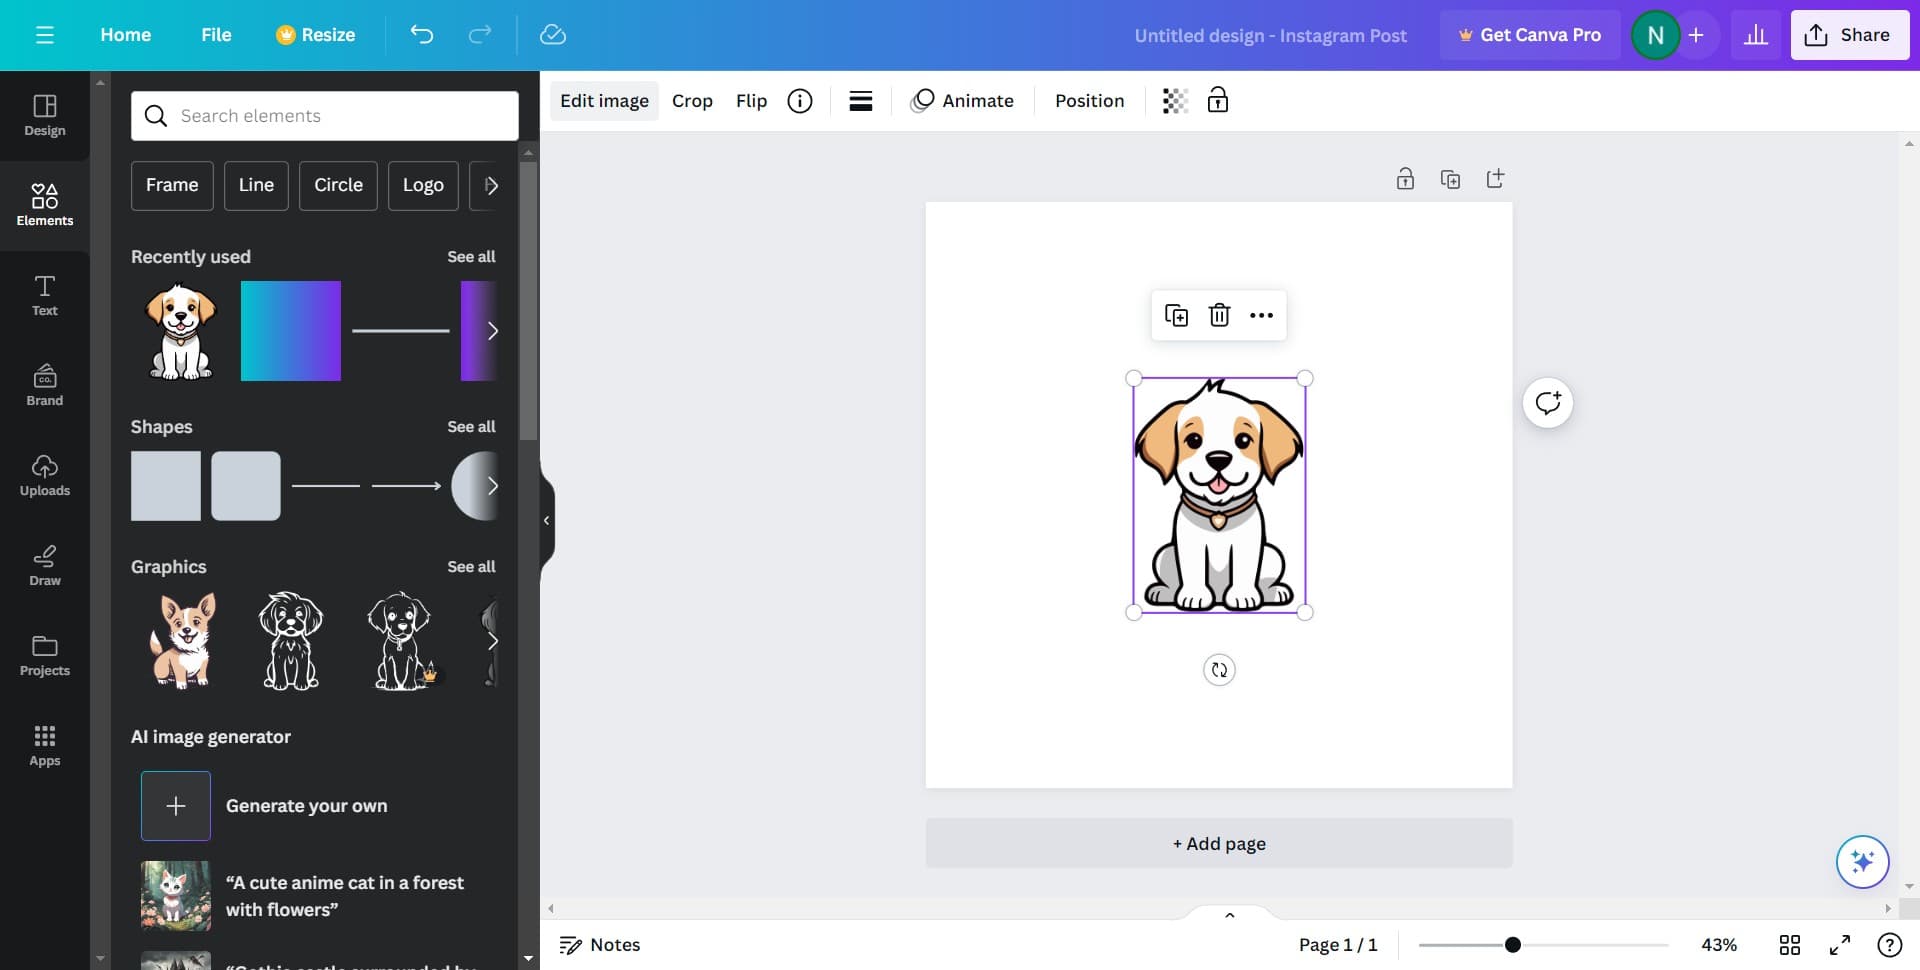Click the Share button

coord(1849,35)
